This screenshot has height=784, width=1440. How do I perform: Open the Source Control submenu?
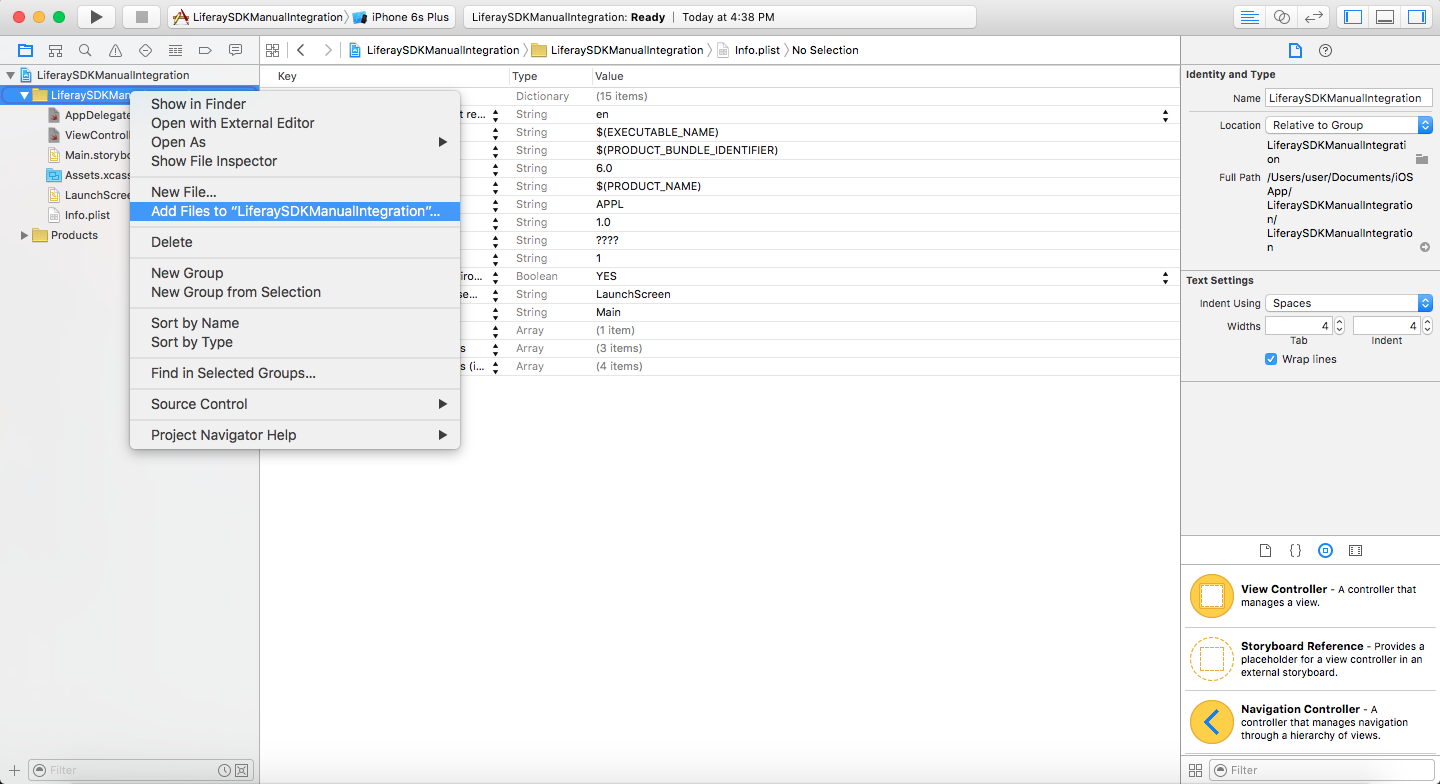click(295, 404)
